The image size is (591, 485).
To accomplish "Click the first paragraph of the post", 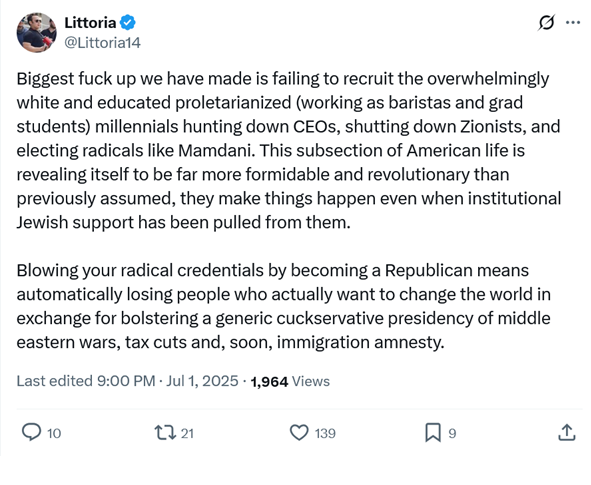I will [289, 150].
